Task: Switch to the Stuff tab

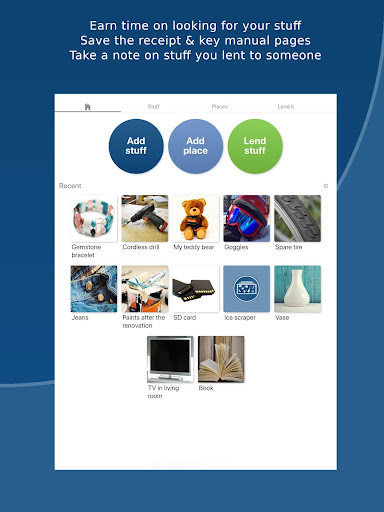Action: pyautogui.click(x=154, y=107)
